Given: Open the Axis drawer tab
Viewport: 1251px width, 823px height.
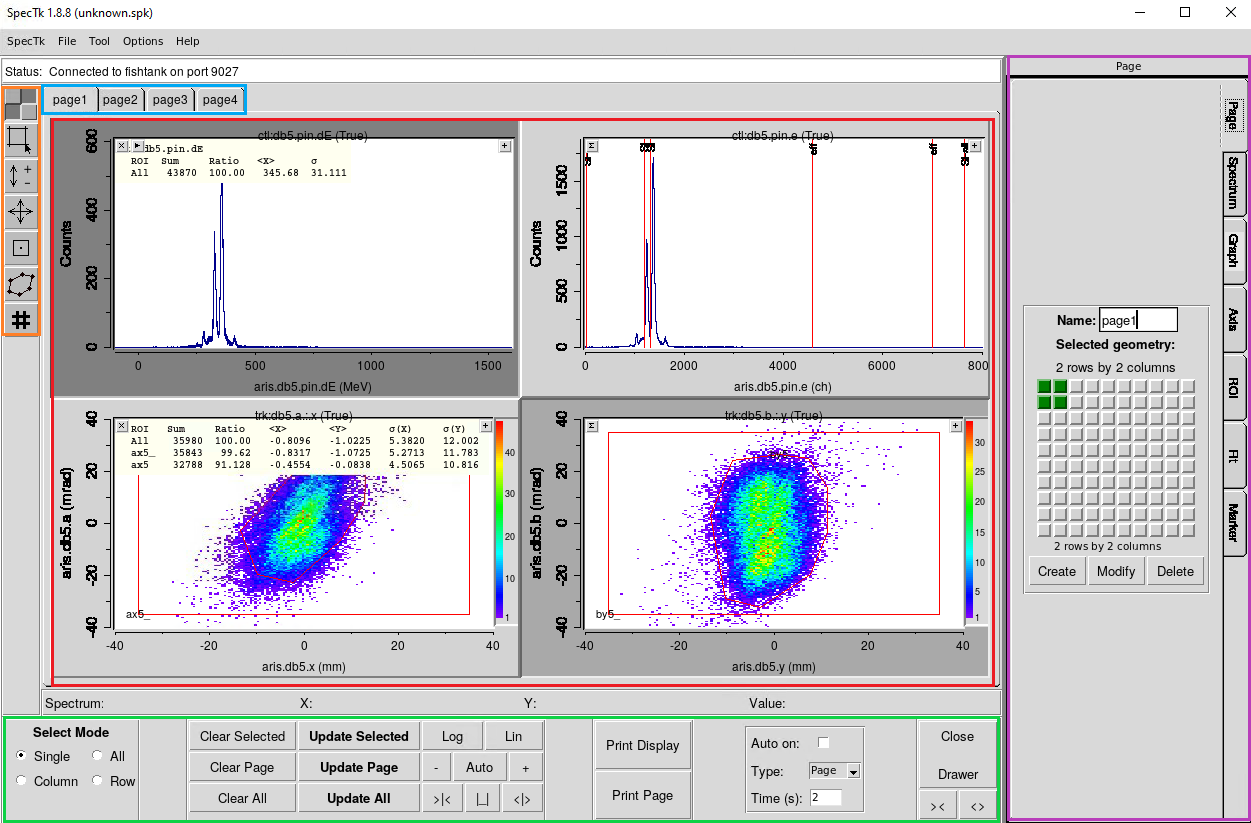Looking at the screenshot, I should pyautogui.click(x=1234, y=319).
